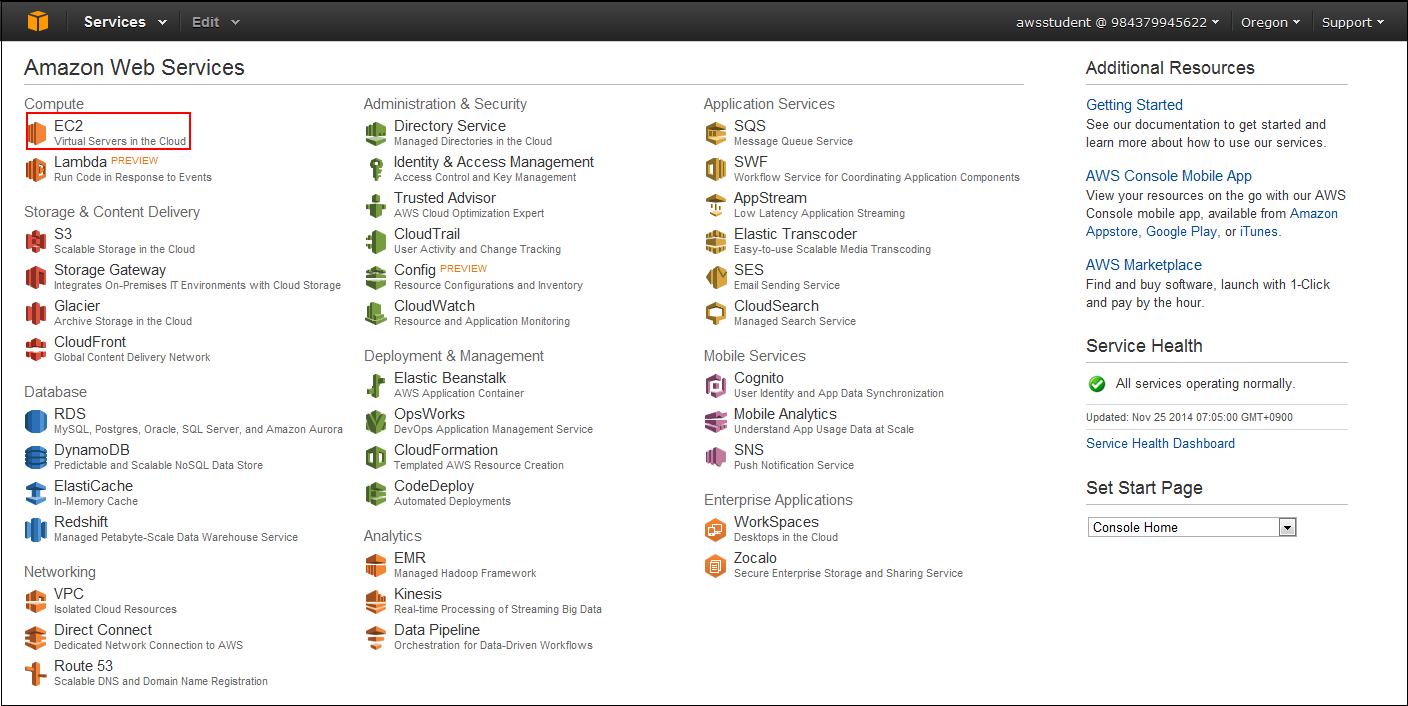This screenshot has width=1408, height=706.
Task: Open the Oregon region selector
Action: [x=1270, y=22]
